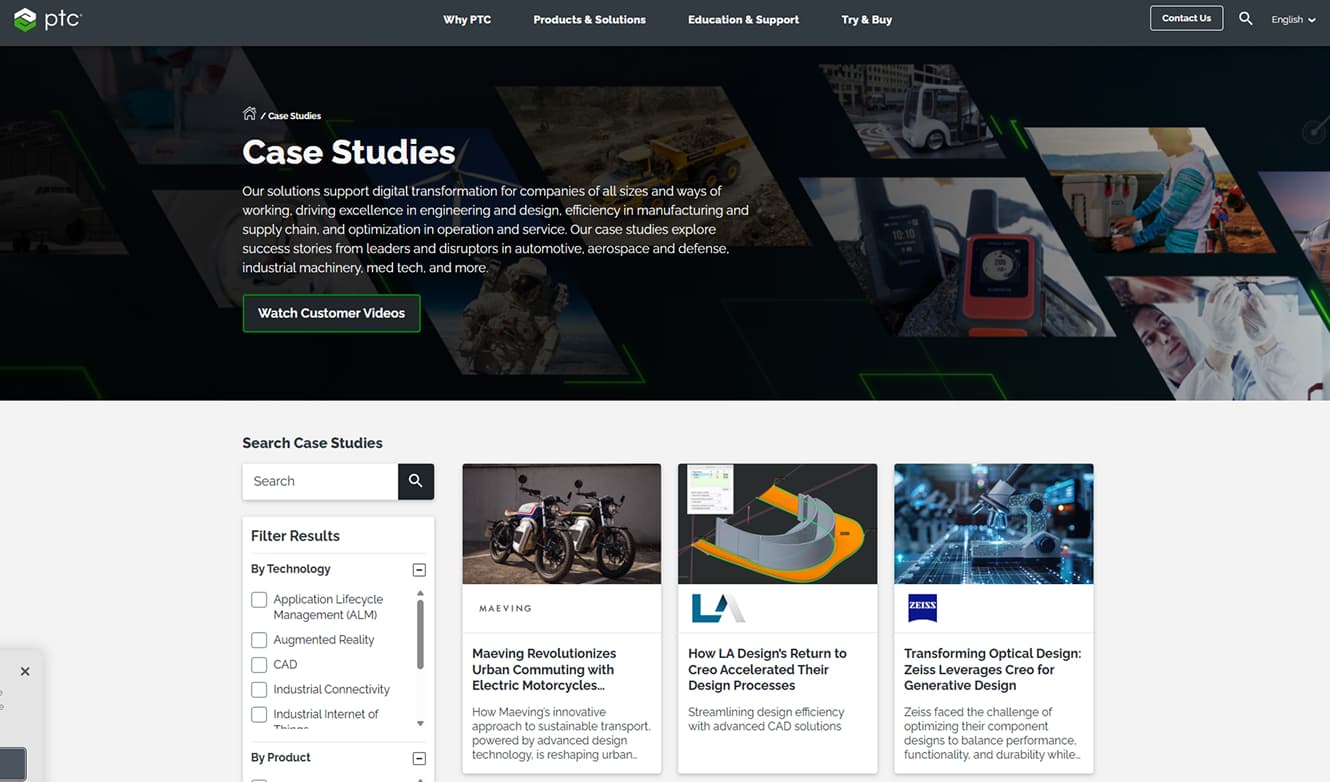Click the Maeving brand logo on the card
This screenshot has width=1330, height=782.
coord(505,608)
